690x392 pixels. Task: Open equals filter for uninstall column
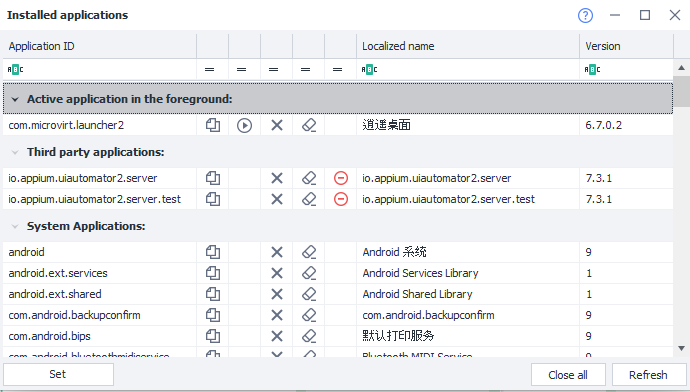338,70
